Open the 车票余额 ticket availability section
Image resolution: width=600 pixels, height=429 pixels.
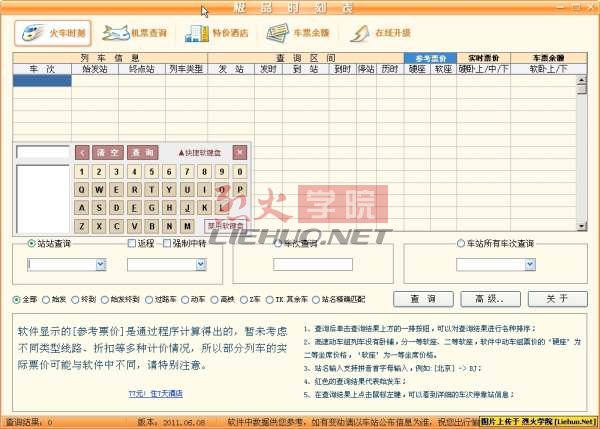click(297, 33)
